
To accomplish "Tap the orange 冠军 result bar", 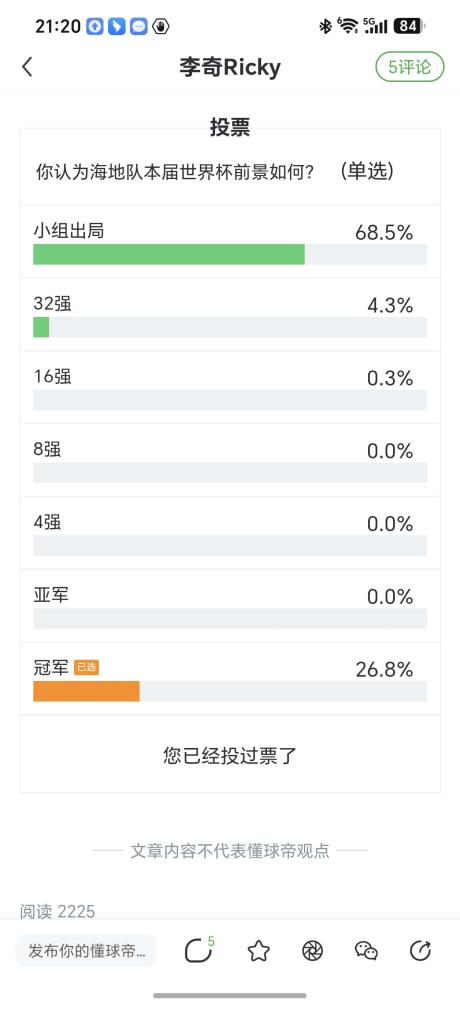I will (x=86, y=691).
